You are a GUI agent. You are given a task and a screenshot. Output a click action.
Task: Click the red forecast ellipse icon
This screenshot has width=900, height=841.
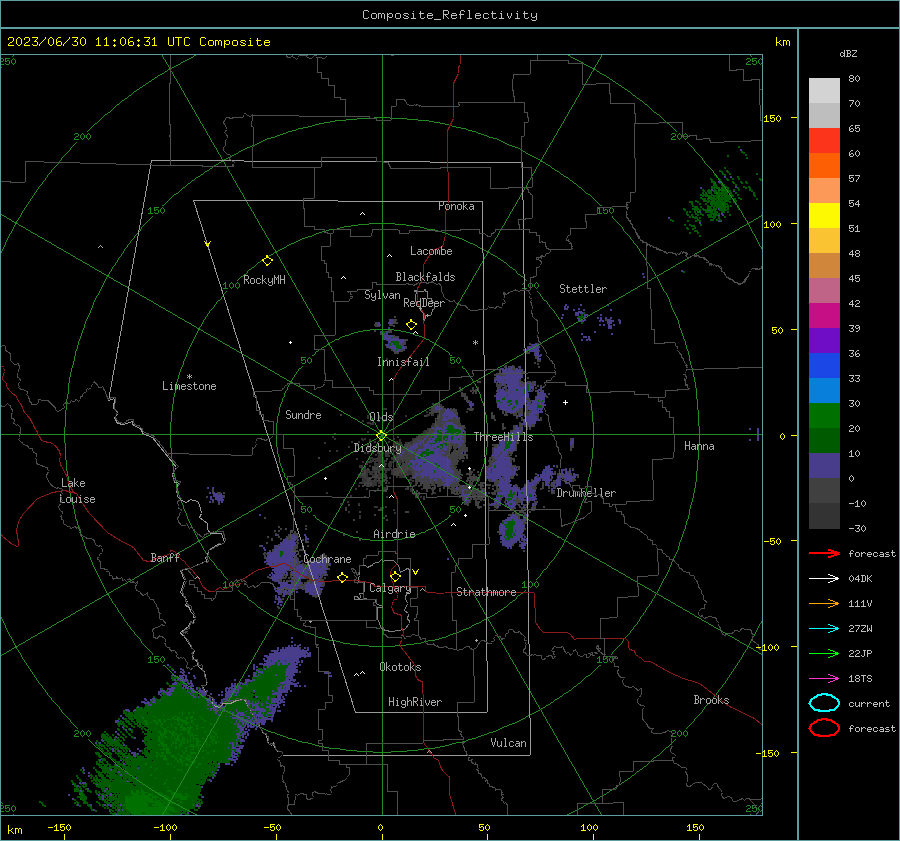824,728
